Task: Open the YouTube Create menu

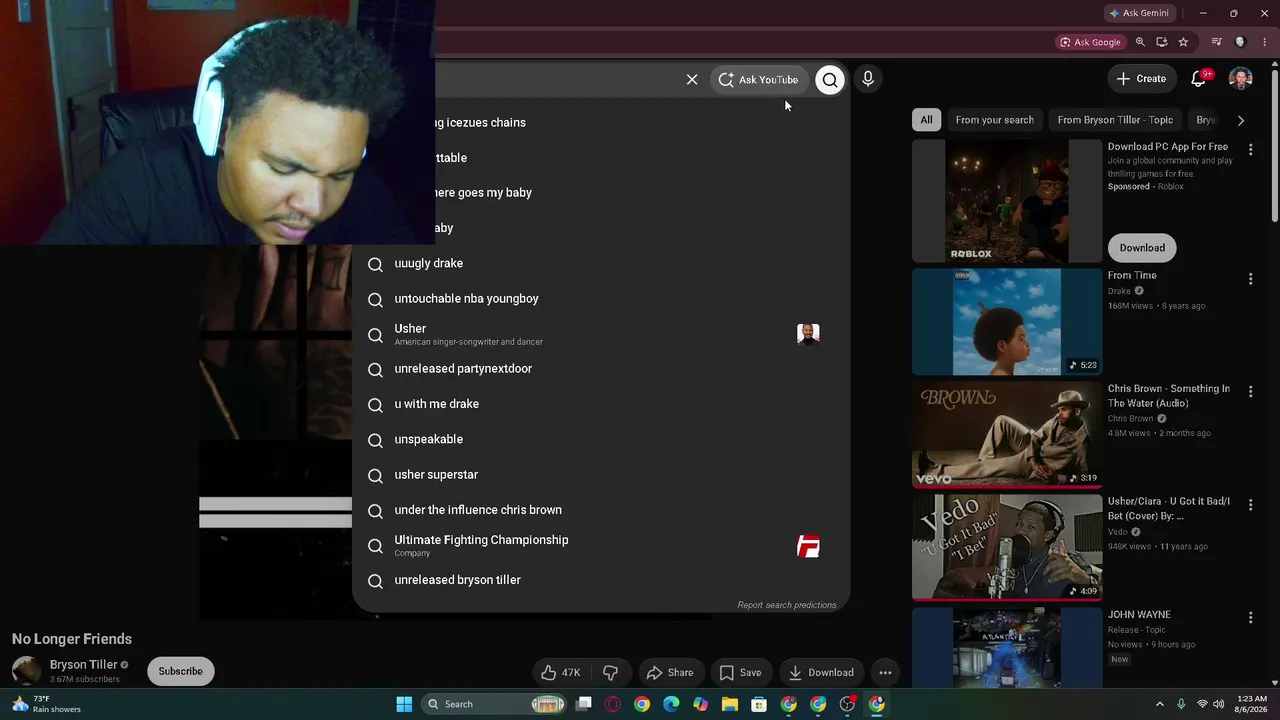Action: tap(1141, 79)
